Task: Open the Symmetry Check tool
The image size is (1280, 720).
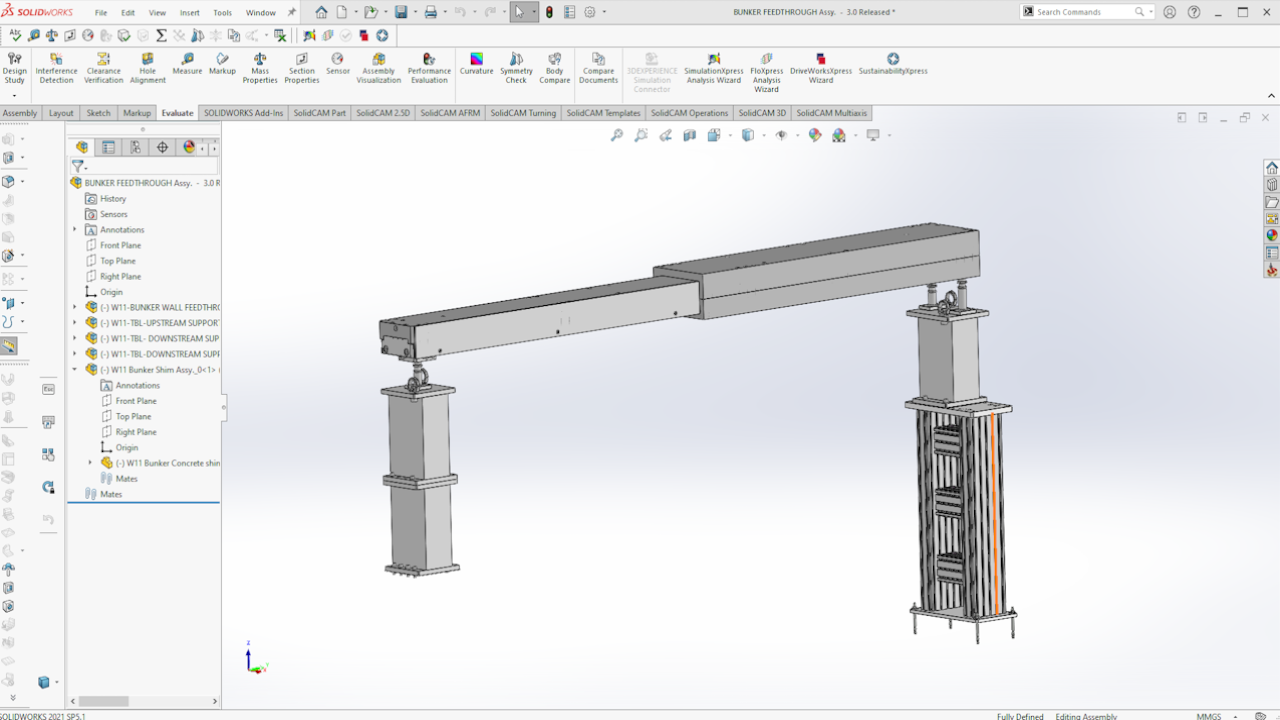Action: [x=516, y=66]
